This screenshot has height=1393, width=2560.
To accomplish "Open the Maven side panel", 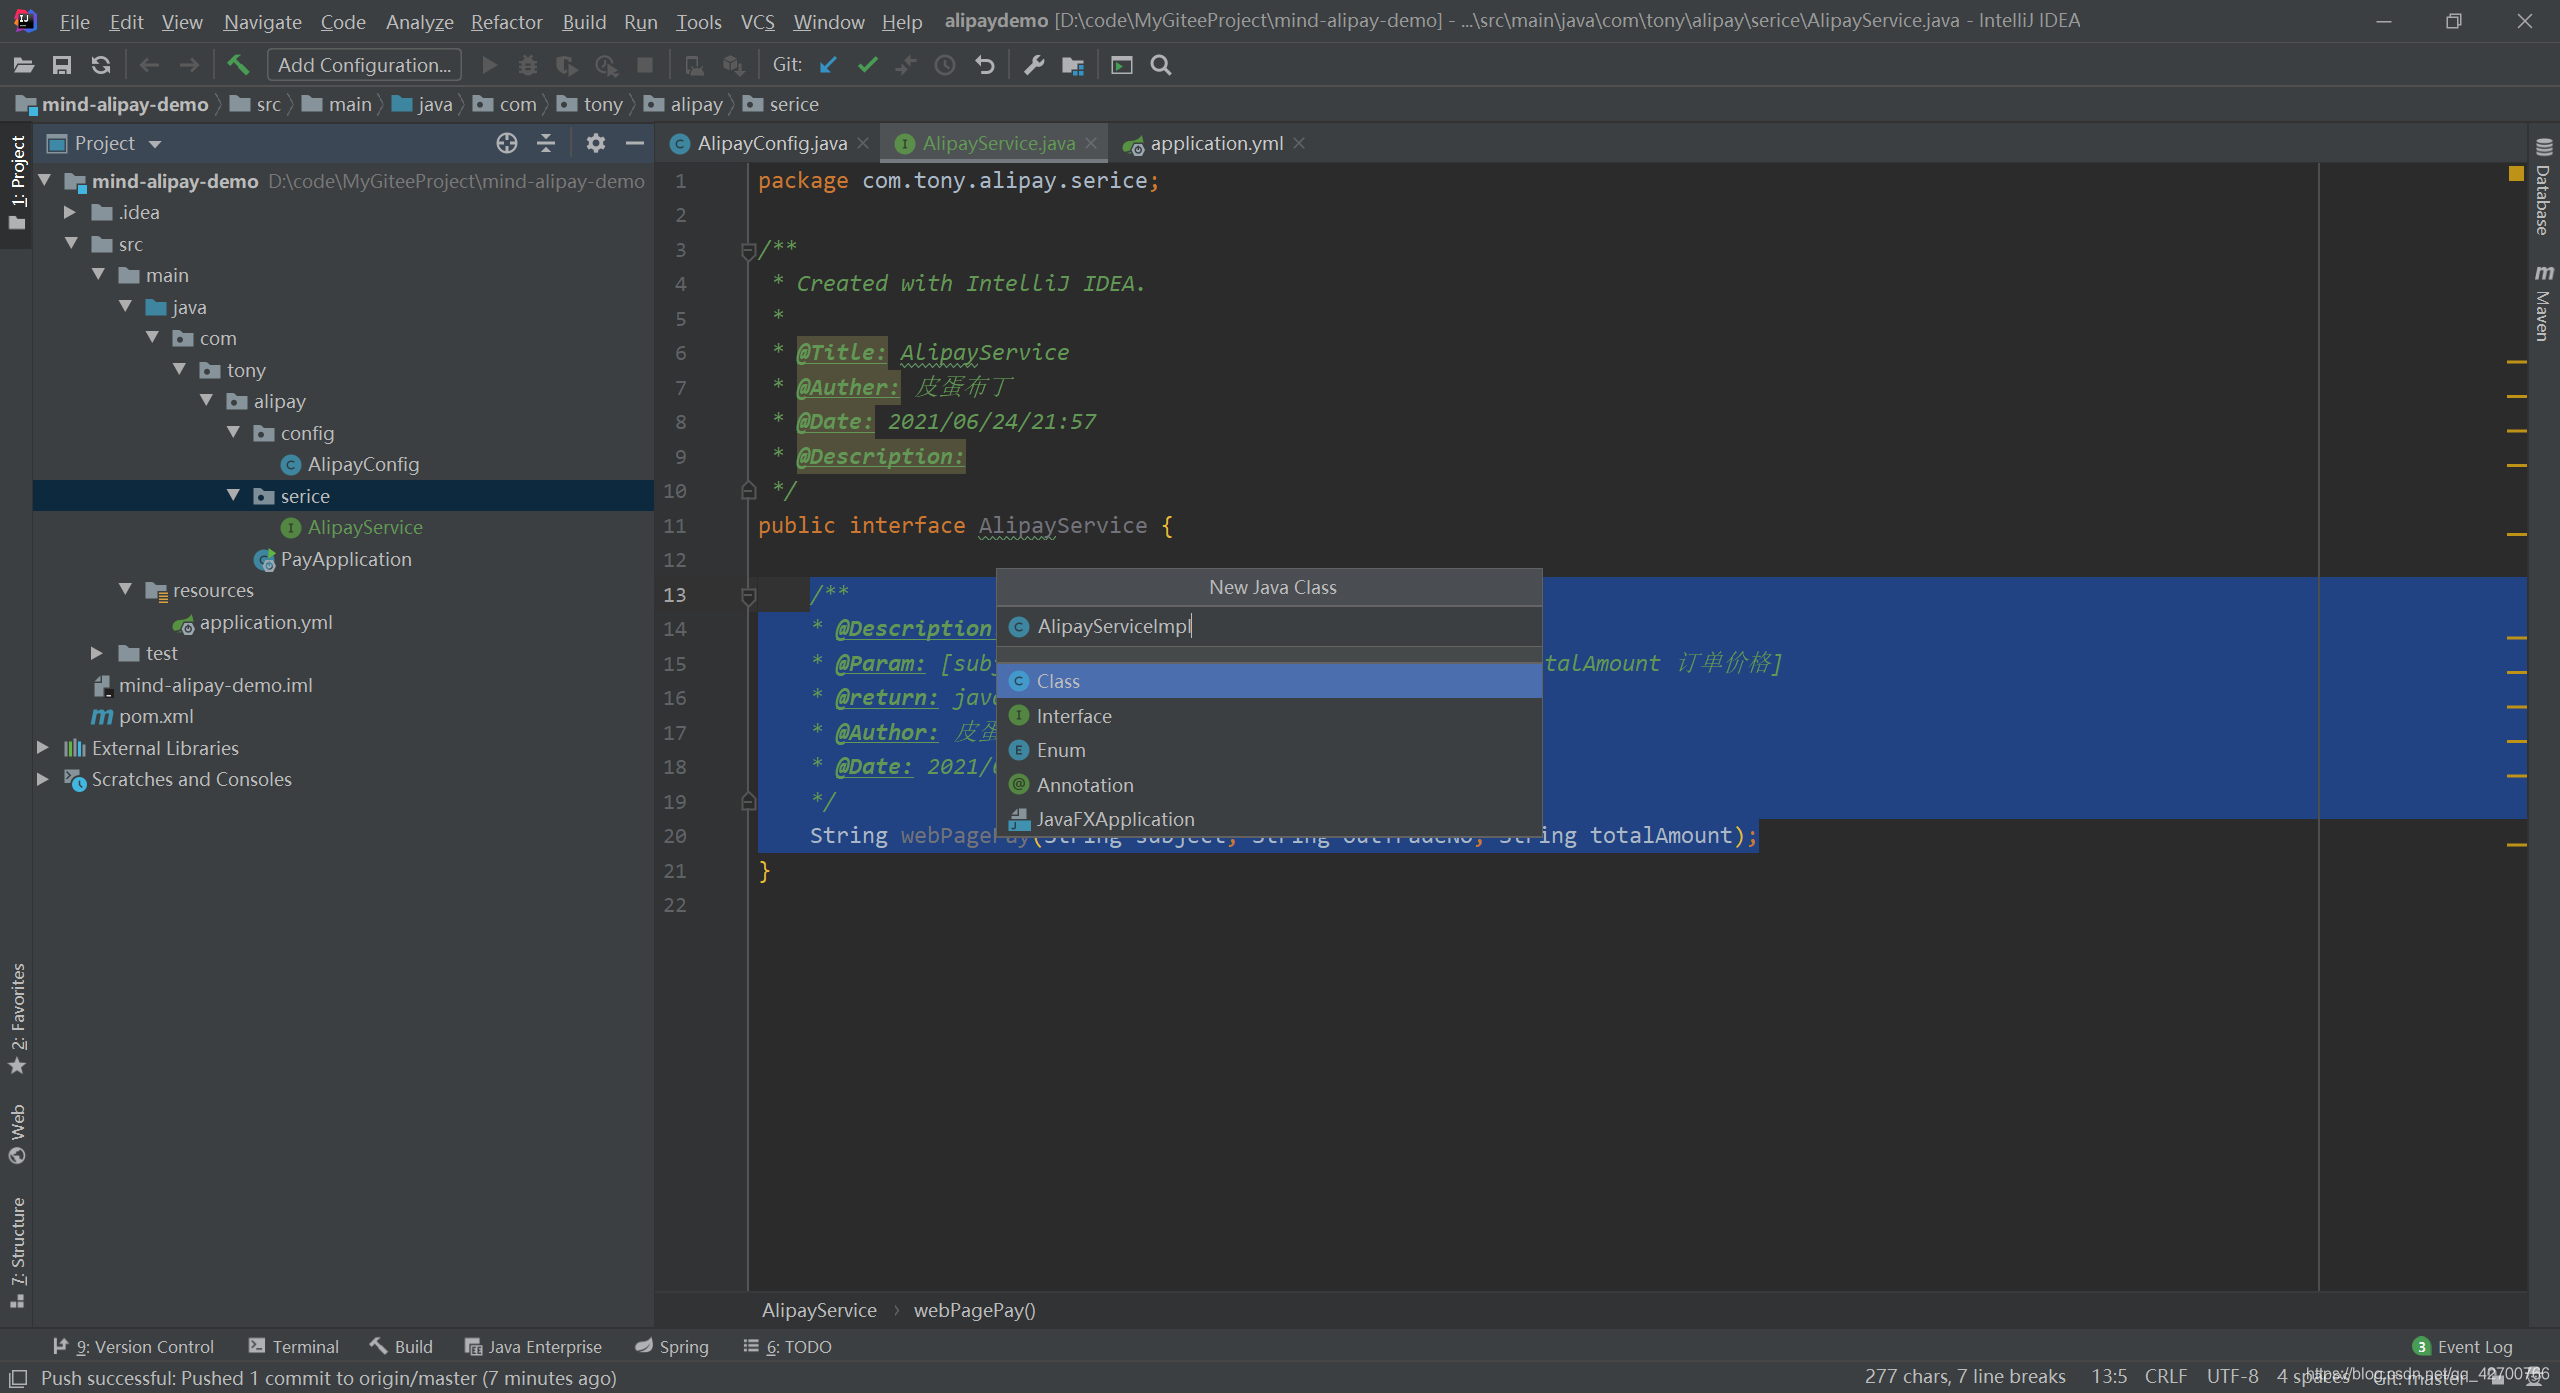I will point(2544,303).
